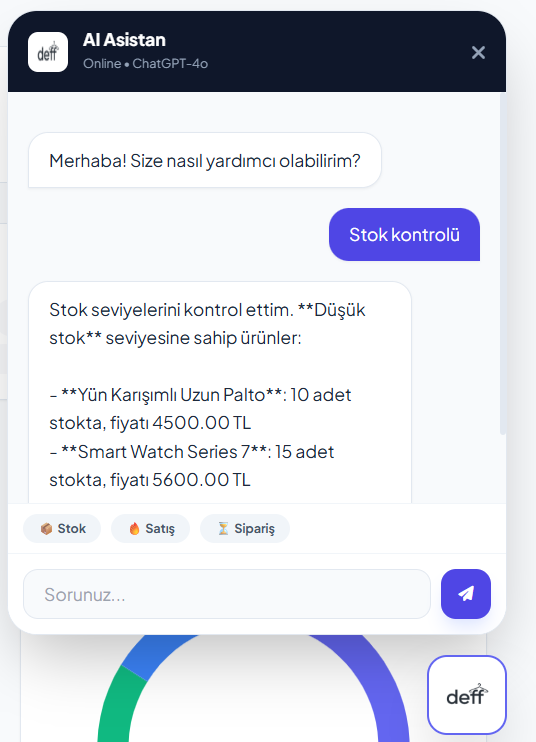Focus the Sorunuz message input field

(x=227, y=594)
